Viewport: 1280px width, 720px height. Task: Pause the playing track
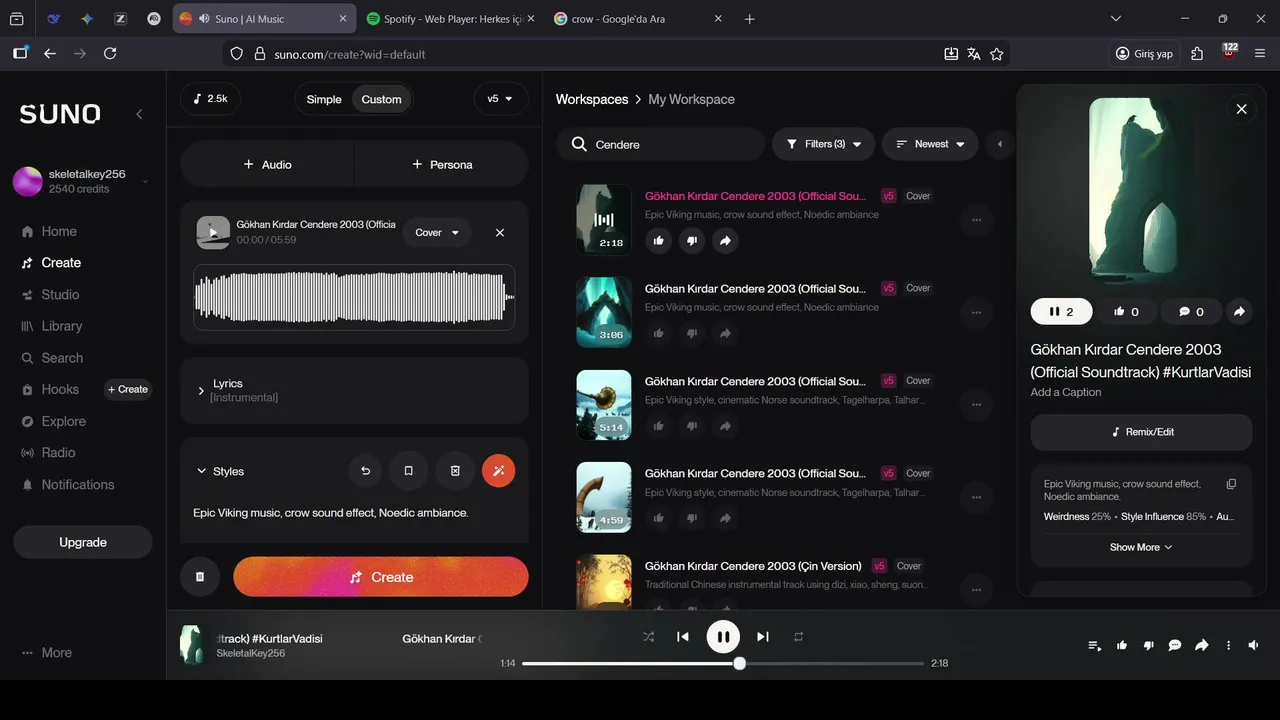pos(723,637)
